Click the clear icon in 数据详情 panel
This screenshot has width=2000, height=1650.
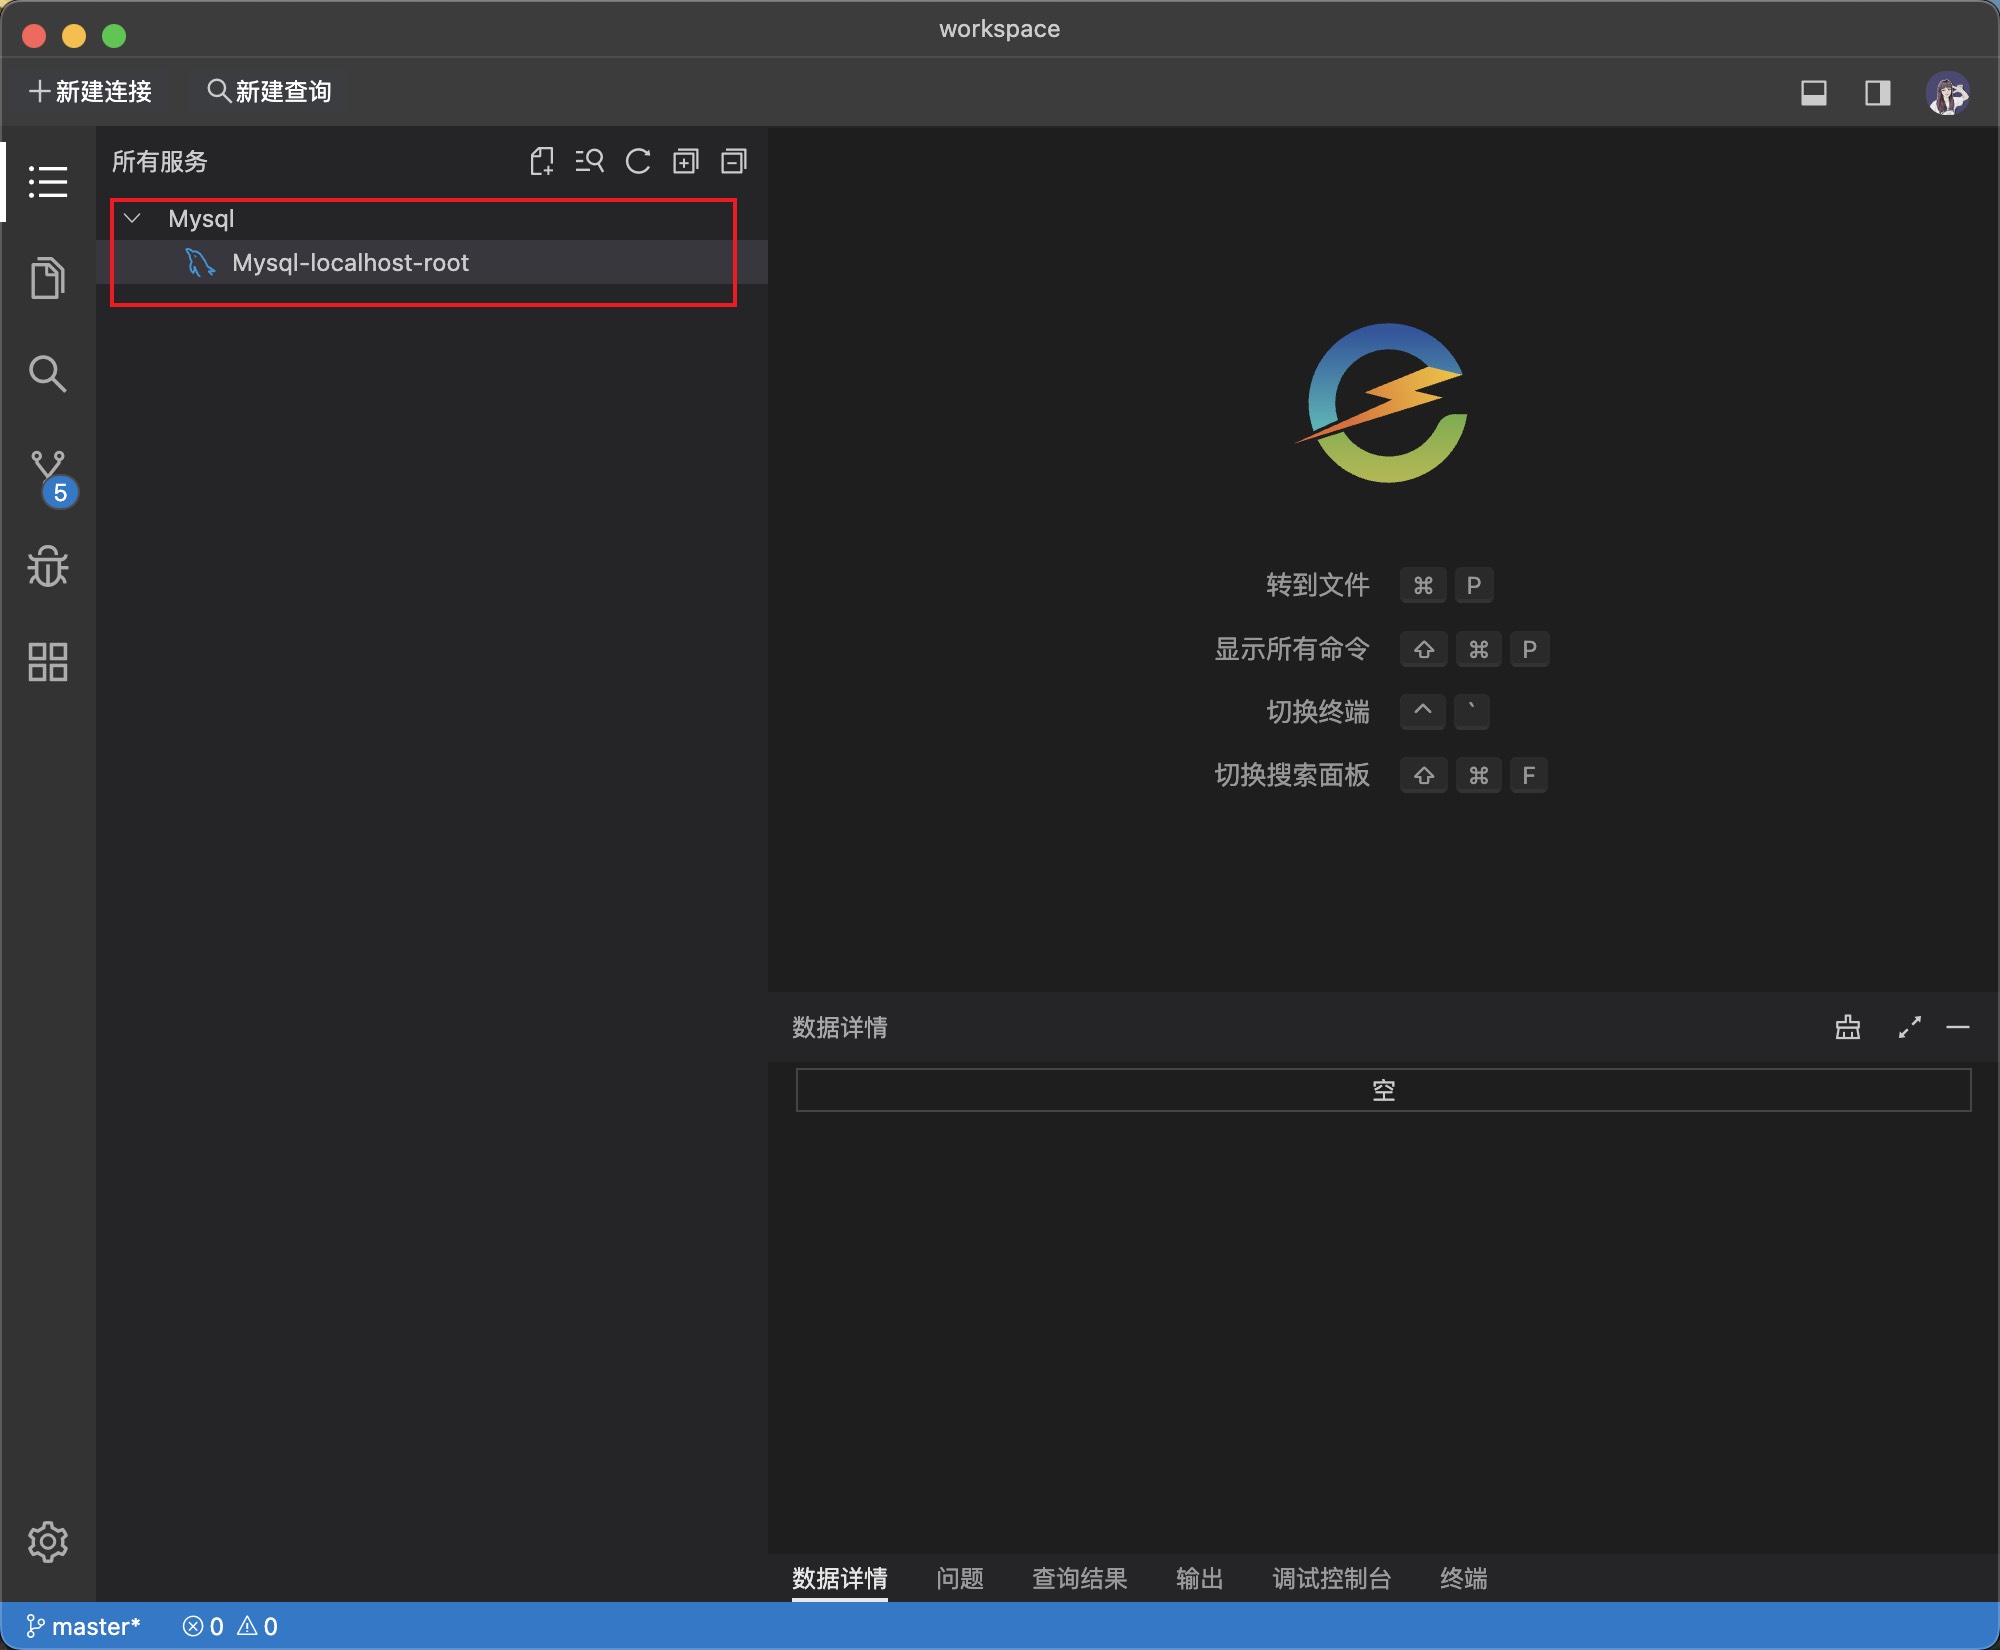1848,1027
